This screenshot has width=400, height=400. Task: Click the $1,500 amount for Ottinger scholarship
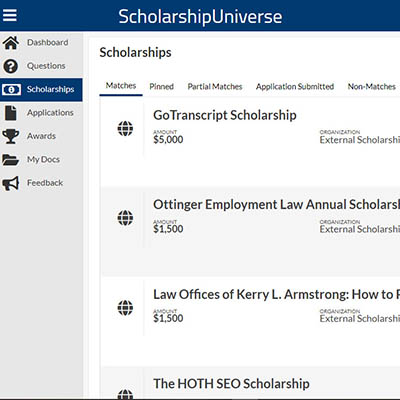pyautogui.click(x=168, y=229)
